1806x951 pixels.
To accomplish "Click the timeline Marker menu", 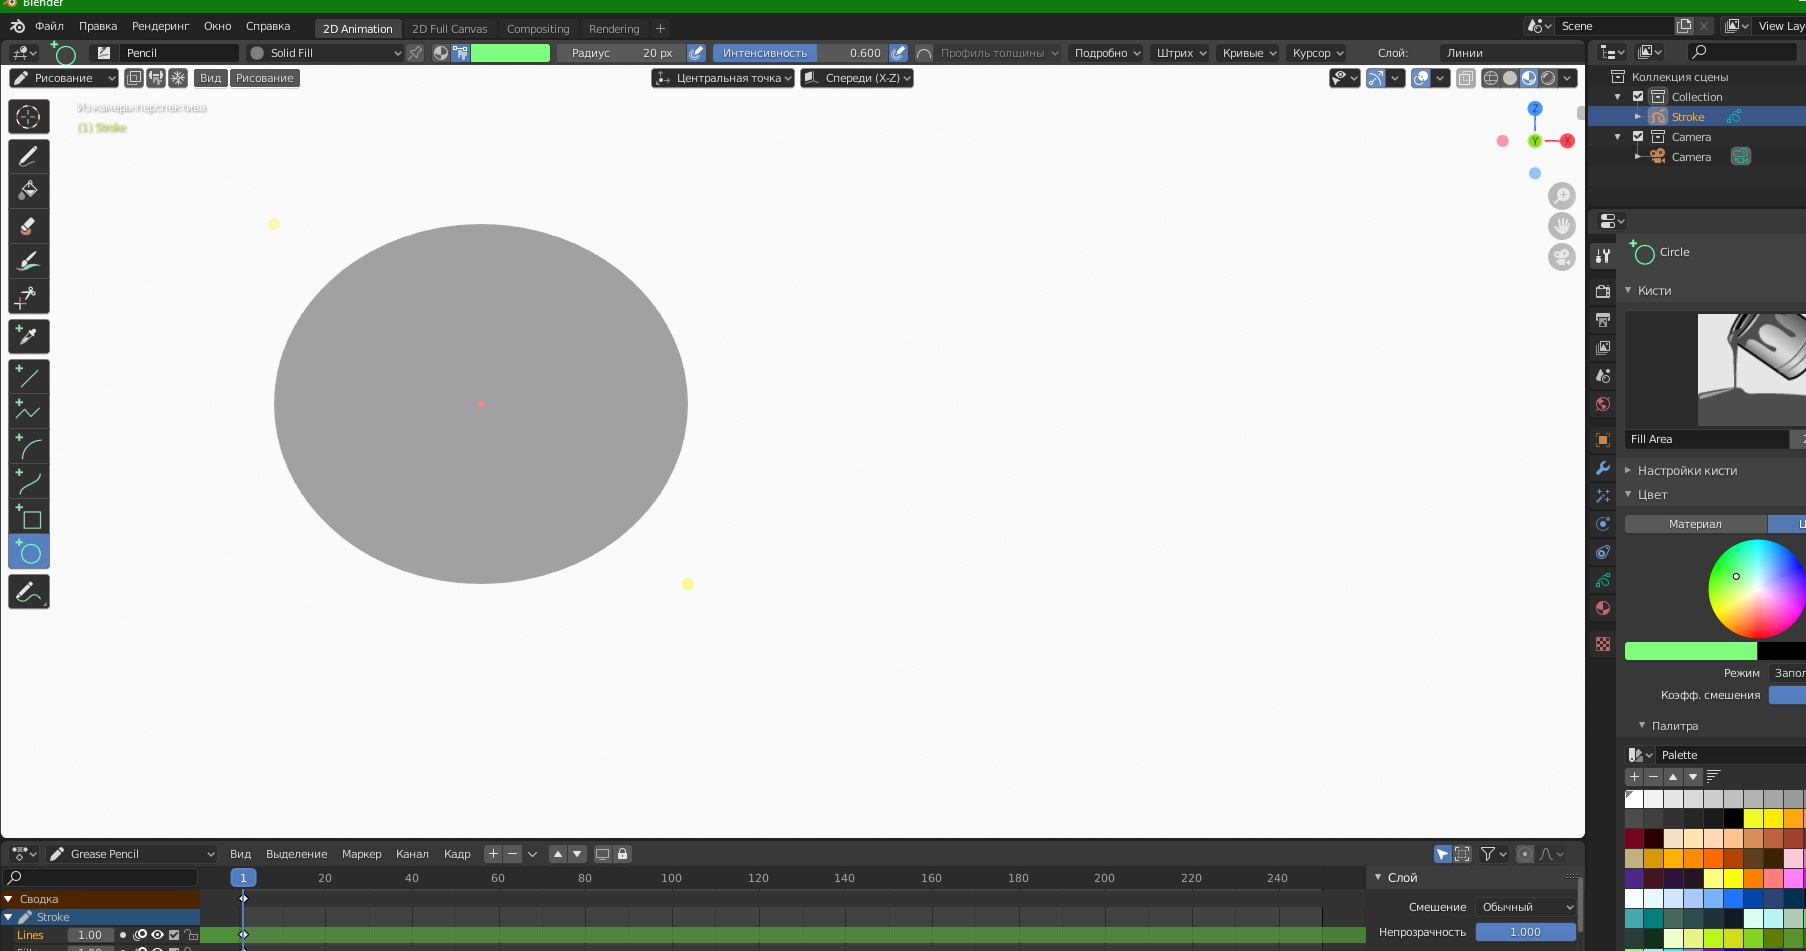I will (x=361, y=854).
